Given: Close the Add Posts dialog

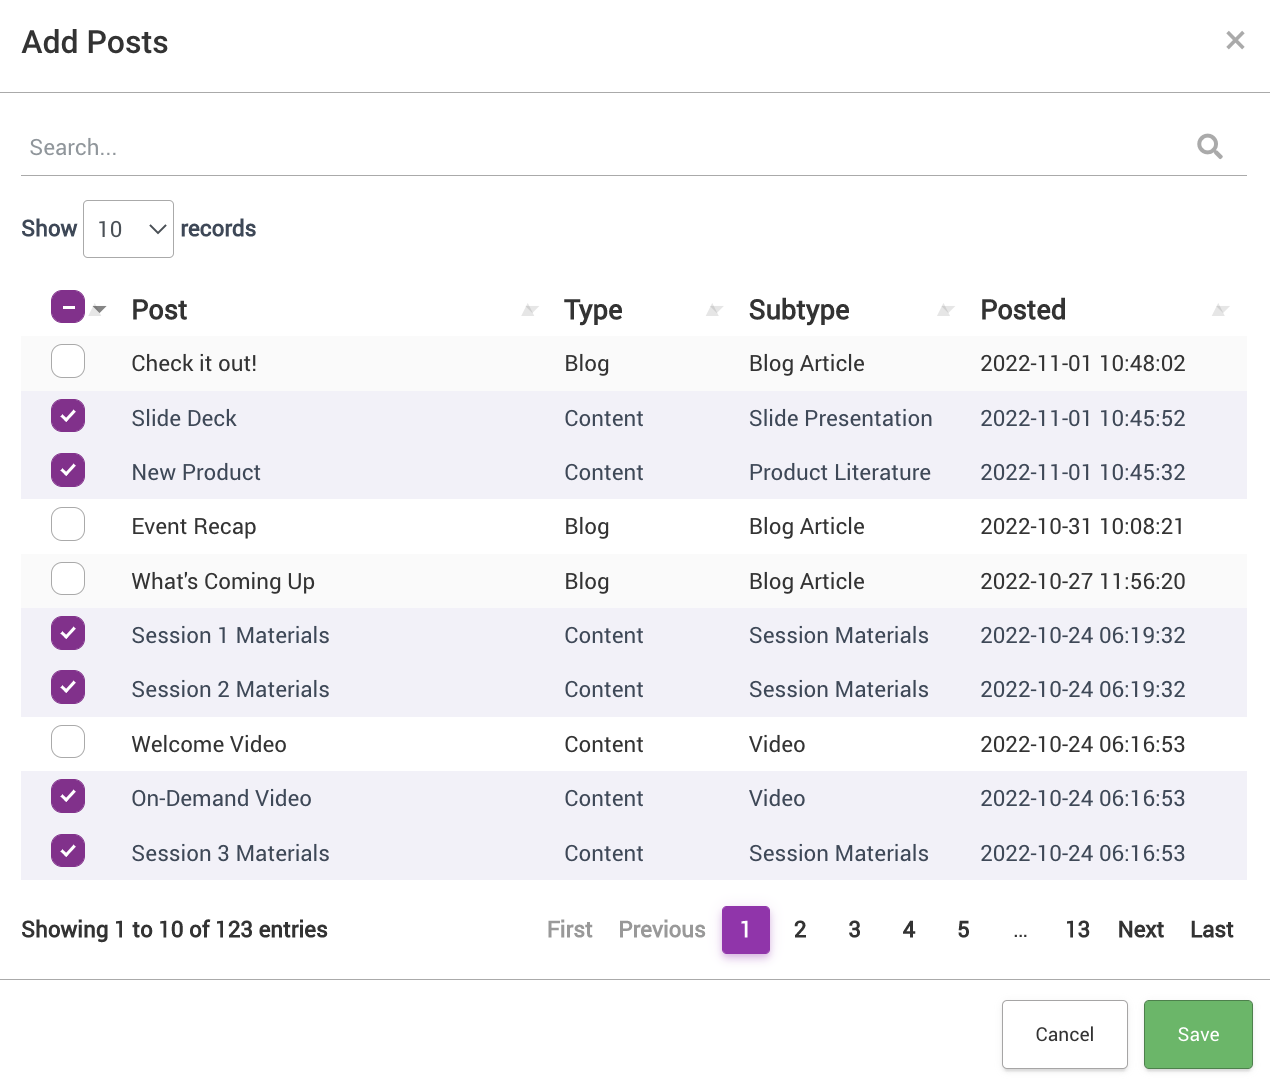Looking at the screenshot, I should [1235, 40].
